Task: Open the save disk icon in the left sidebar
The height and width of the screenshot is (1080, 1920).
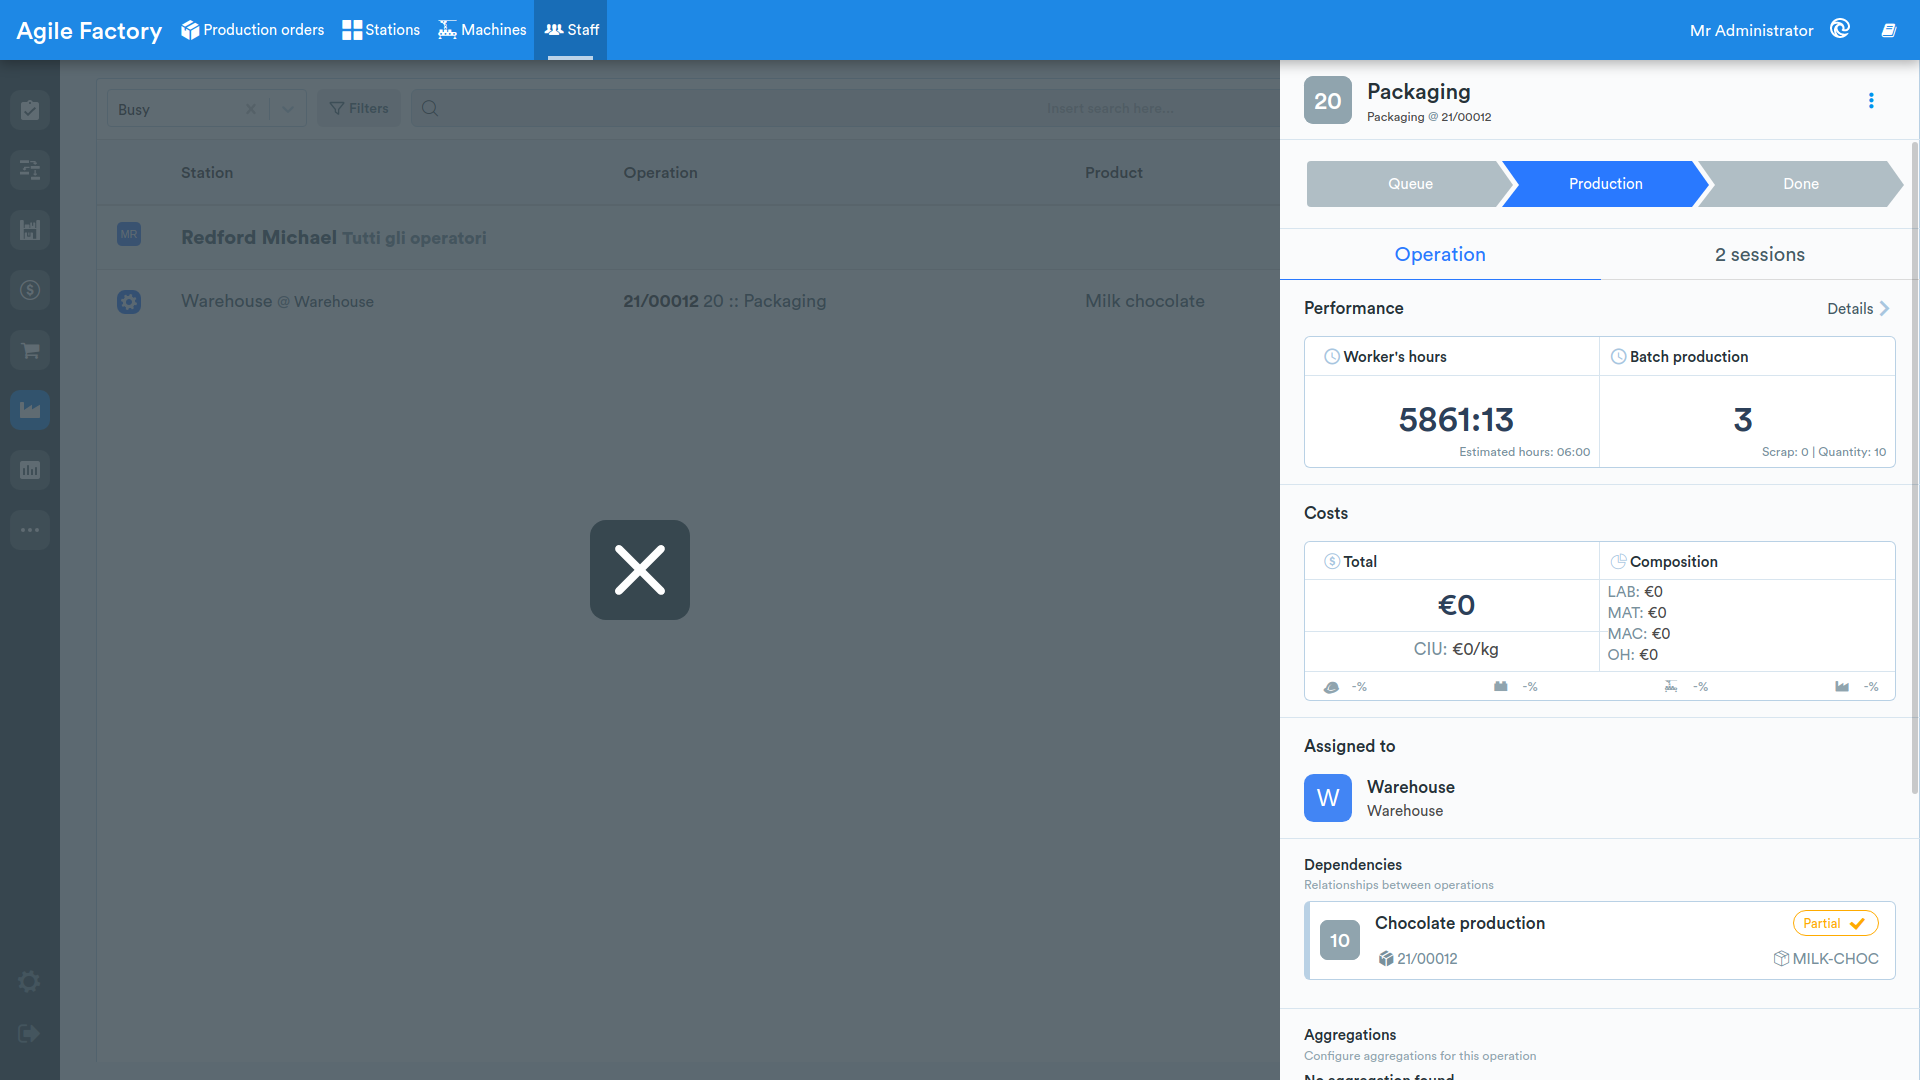Action: (30, 230)
